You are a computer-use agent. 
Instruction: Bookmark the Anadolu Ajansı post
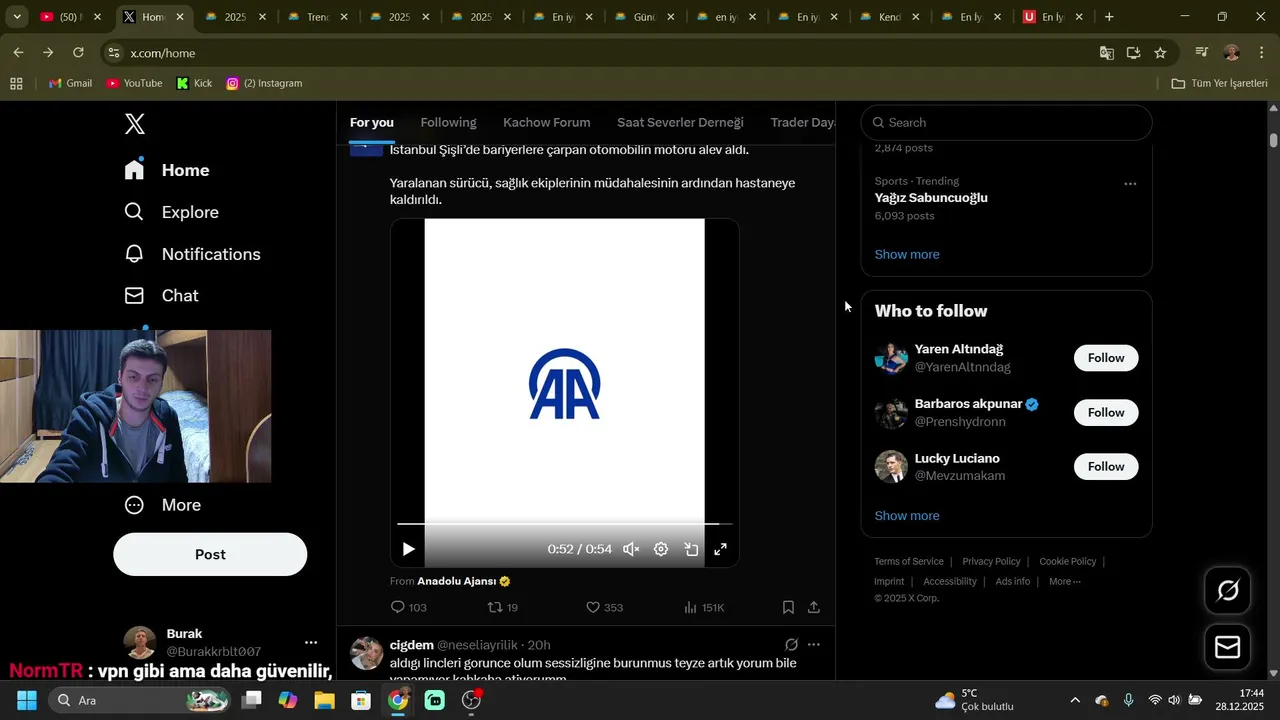[x=788, y=607]
